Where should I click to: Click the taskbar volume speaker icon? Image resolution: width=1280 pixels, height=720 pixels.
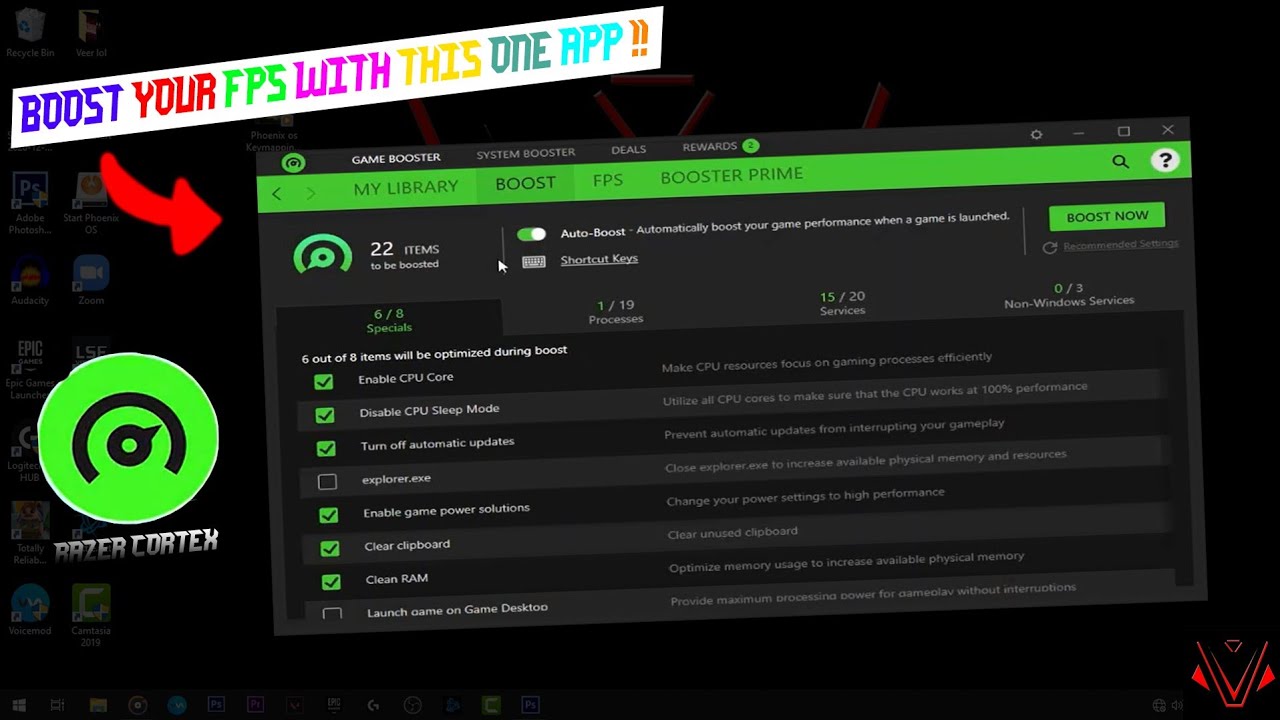click(x=1177, y=705)
